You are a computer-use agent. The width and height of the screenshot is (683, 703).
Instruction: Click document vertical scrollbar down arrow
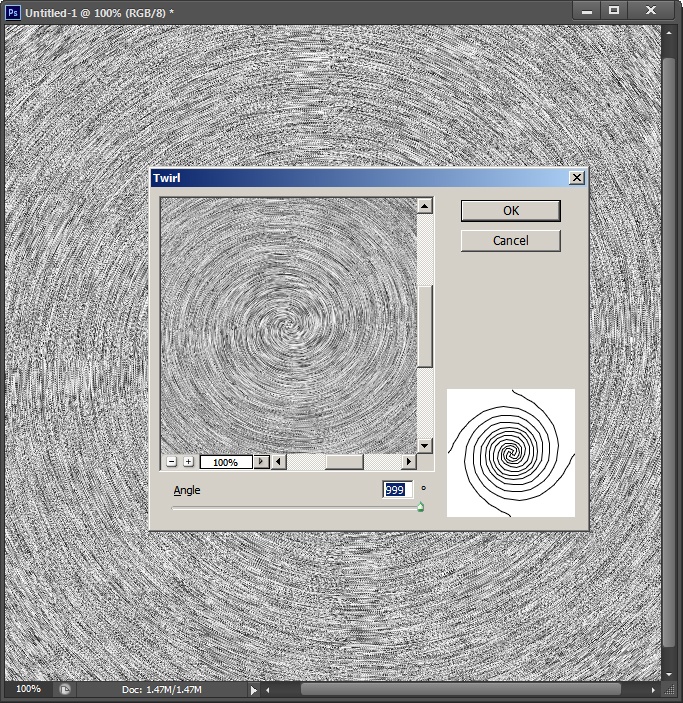(669, 674)
